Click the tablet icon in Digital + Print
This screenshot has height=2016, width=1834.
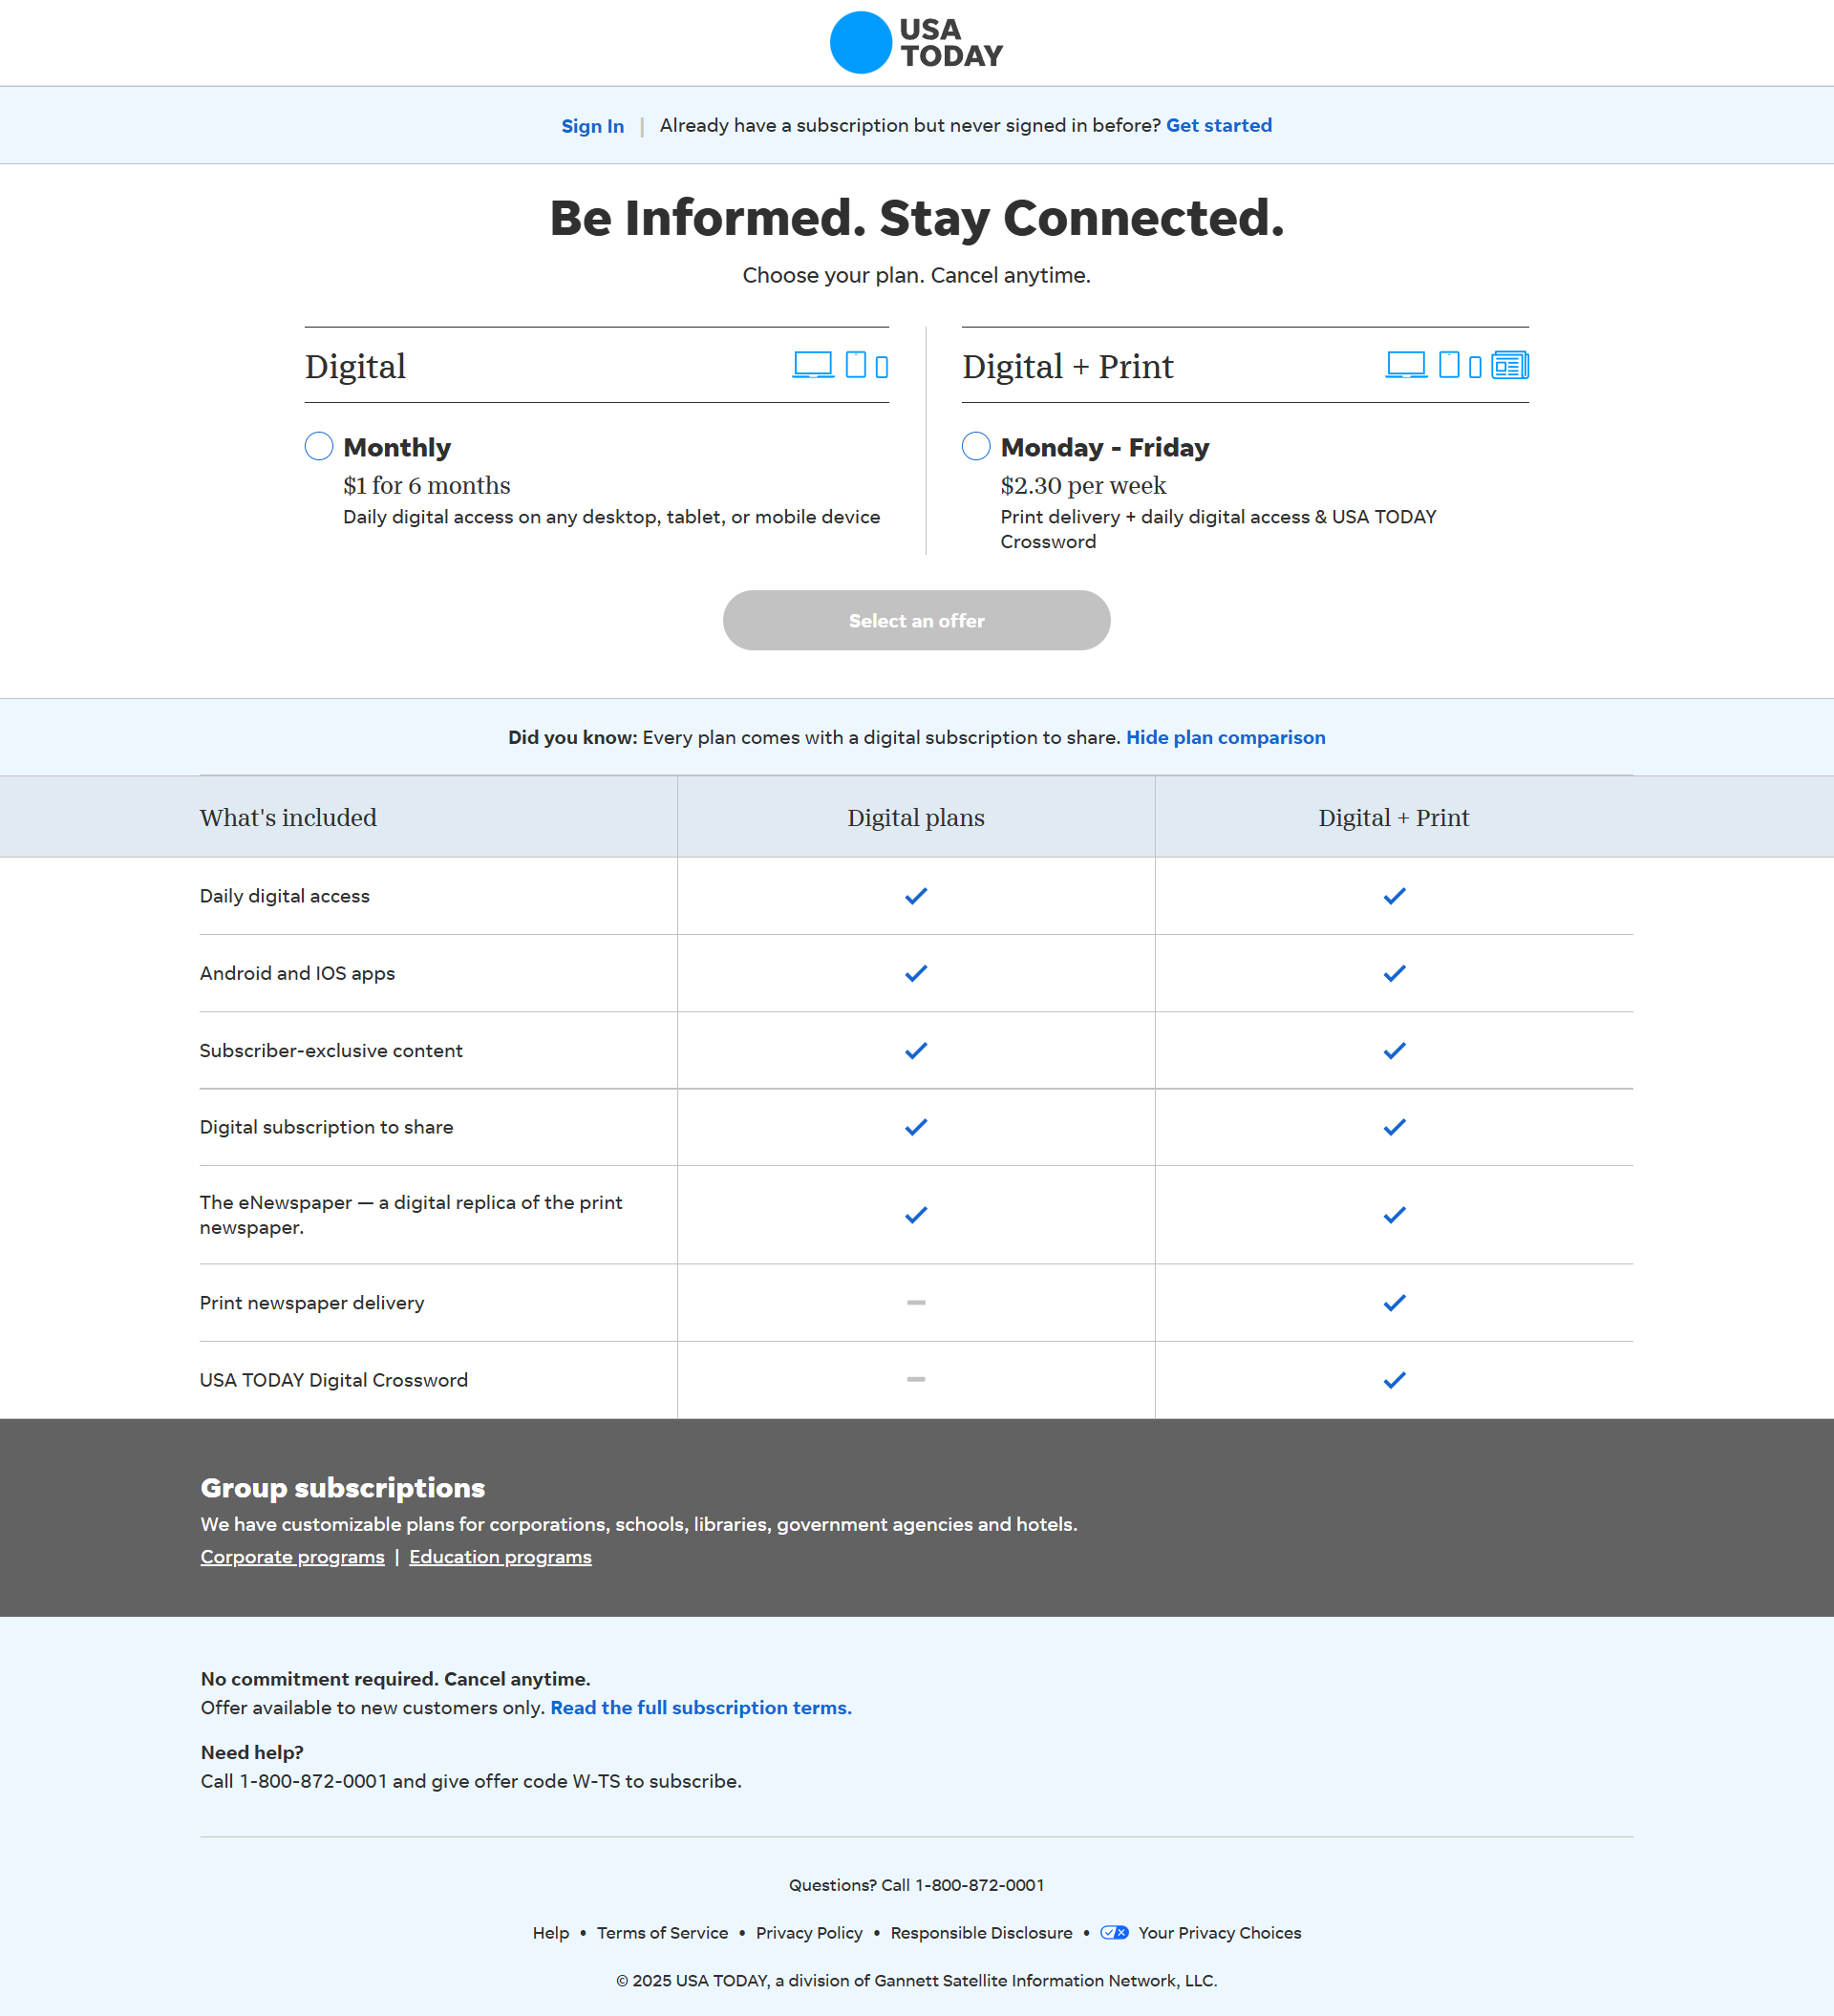pos(1449,365)
